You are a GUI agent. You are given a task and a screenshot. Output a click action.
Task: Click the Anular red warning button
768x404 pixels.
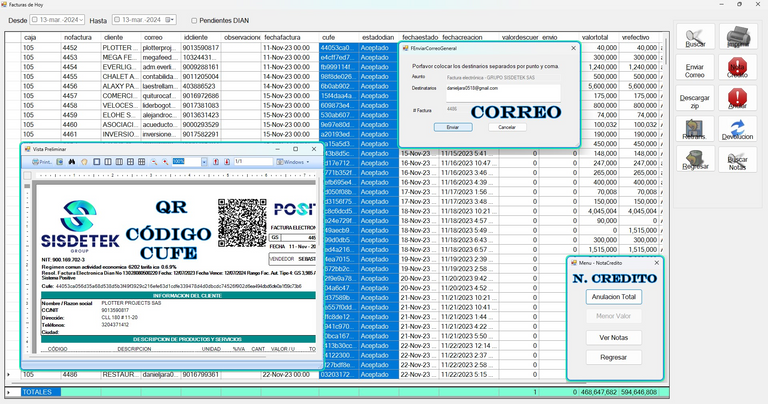(738, 98)
